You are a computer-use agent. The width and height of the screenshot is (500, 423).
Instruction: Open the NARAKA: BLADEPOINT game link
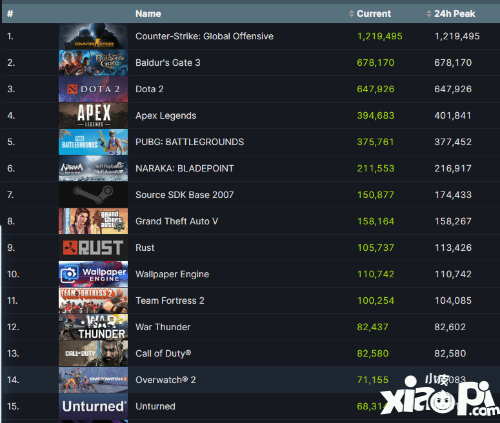(x=185, y=168)
